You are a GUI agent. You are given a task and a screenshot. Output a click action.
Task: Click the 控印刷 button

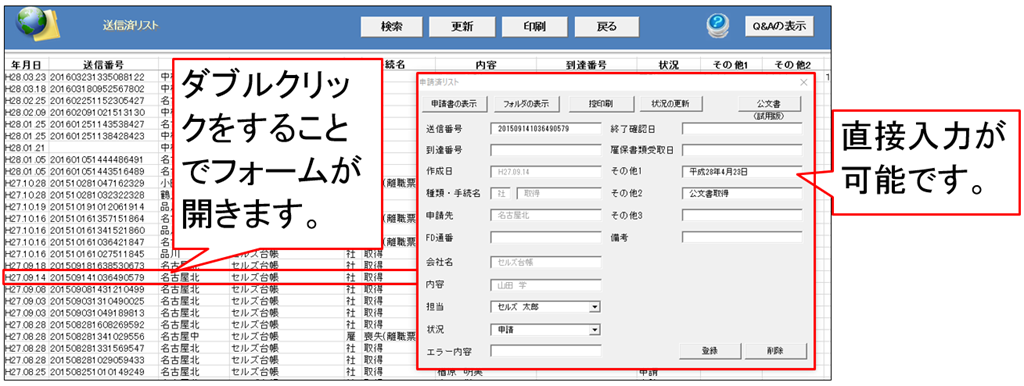coord(600,104)
